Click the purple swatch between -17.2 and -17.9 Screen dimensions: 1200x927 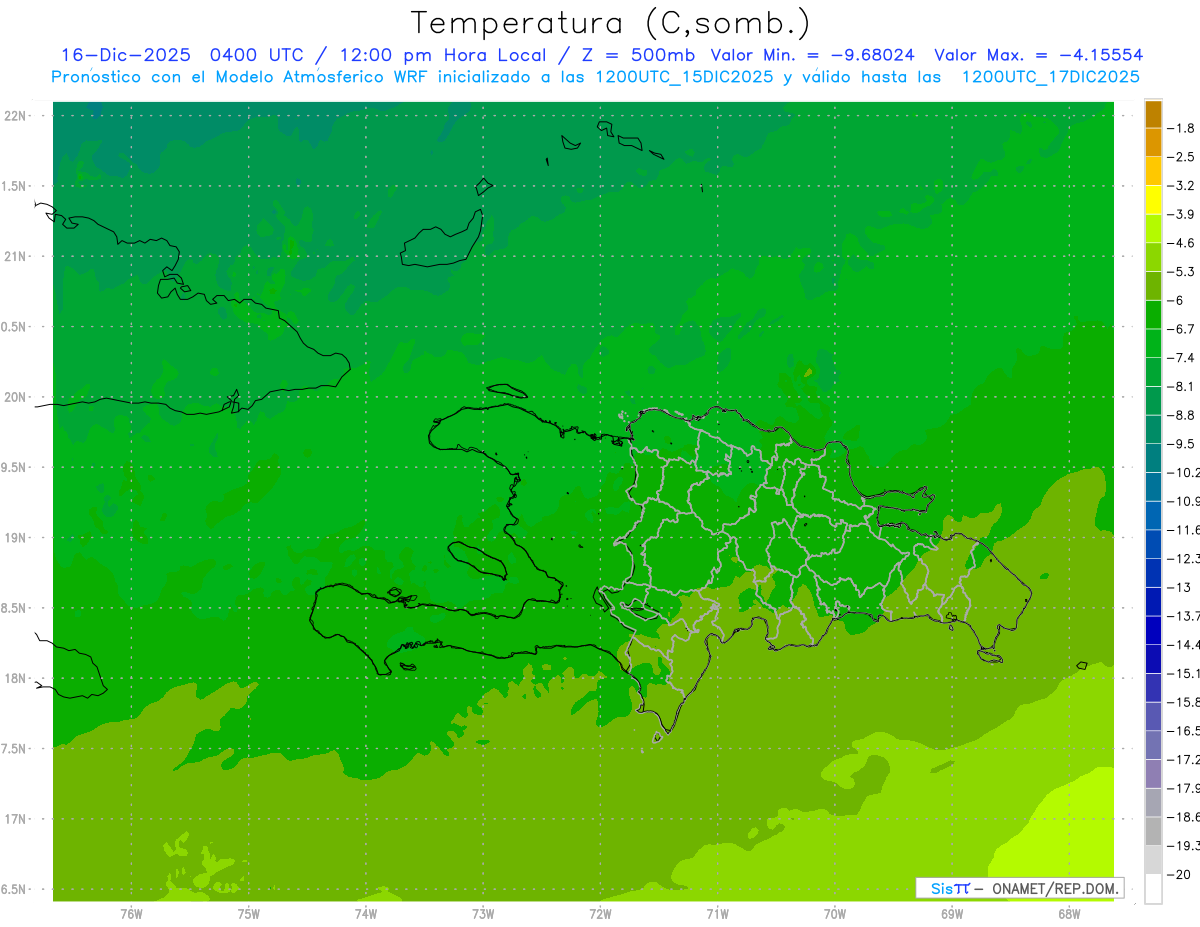click(1153, 774)
